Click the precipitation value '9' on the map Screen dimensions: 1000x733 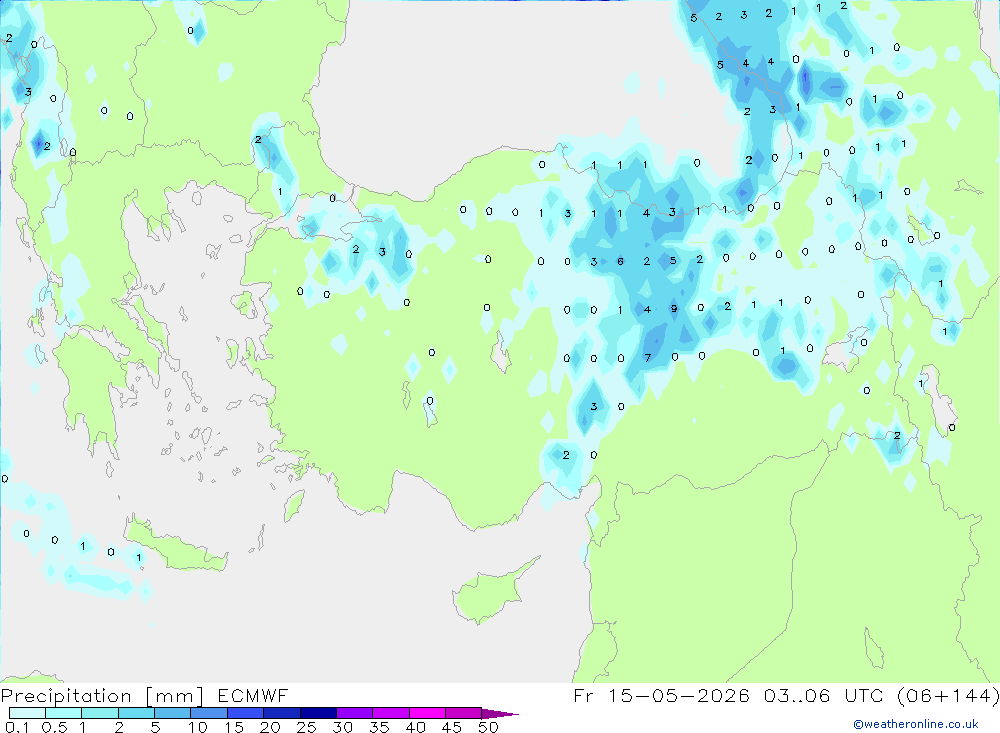(x=674, y=309)
